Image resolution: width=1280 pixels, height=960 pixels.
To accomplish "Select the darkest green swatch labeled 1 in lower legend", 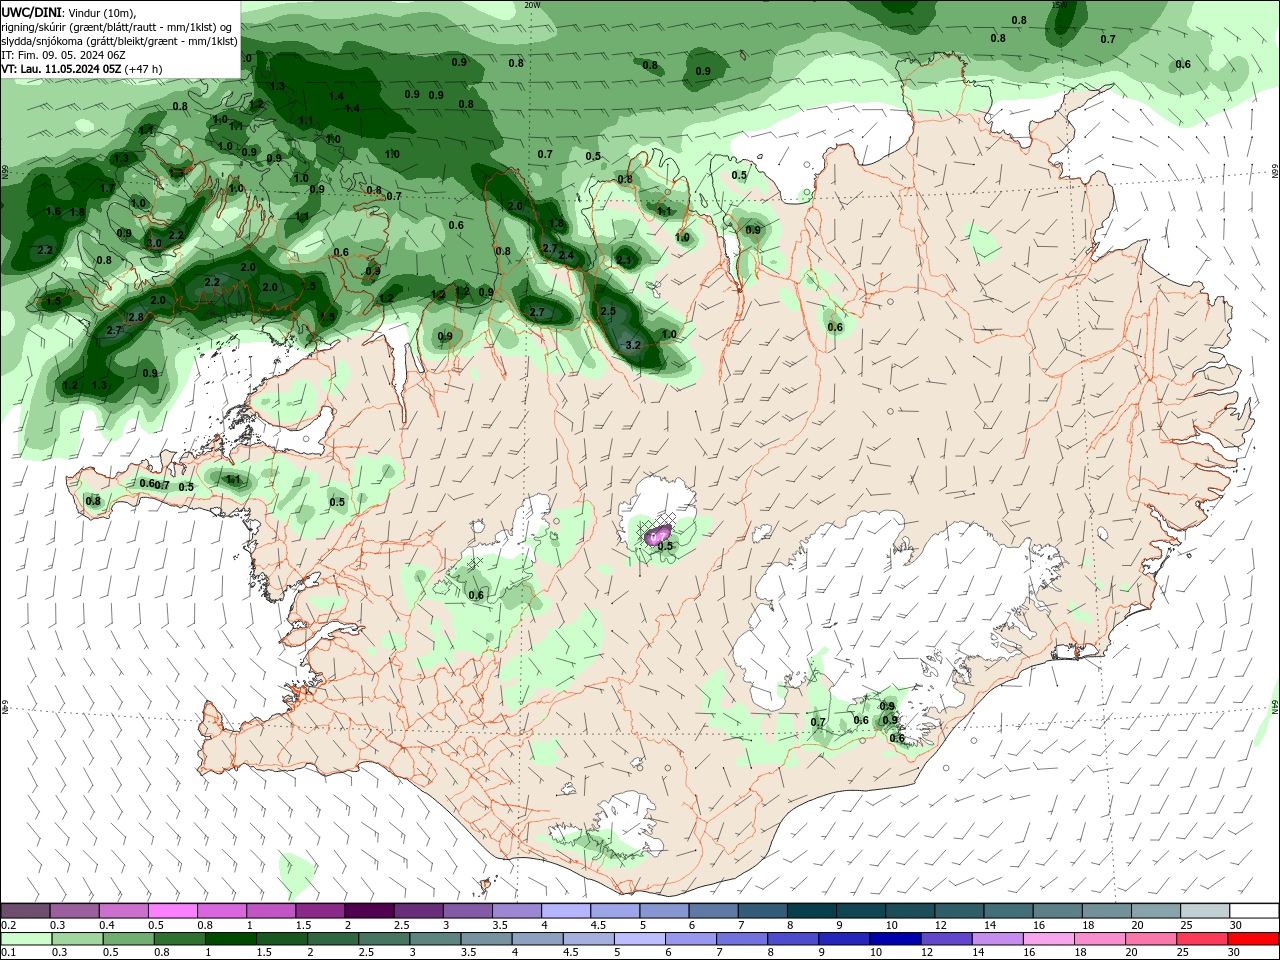I will pos(231,939).
